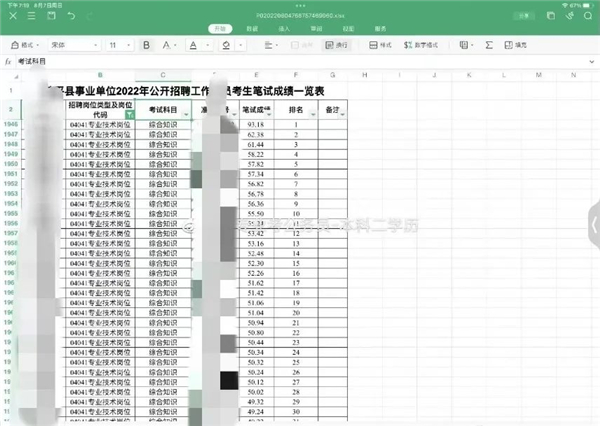This screenshot has height=426, width=600.
Task: Switch to the Insert (插入) tab
Action: coord(285,30)
